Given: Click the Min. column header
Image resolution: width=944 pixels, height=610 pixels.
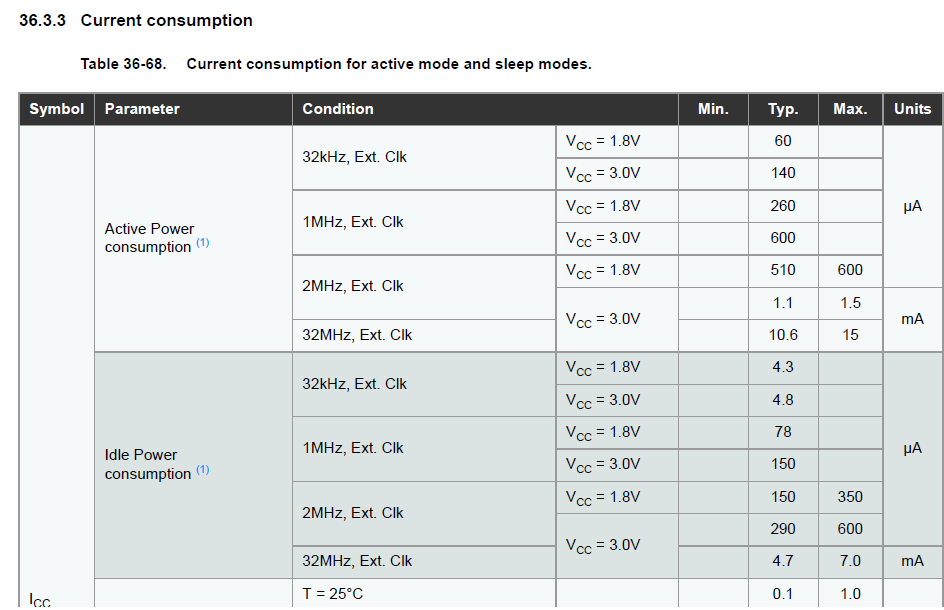Looking at the screenshot, I should click(x=713, y=109).
